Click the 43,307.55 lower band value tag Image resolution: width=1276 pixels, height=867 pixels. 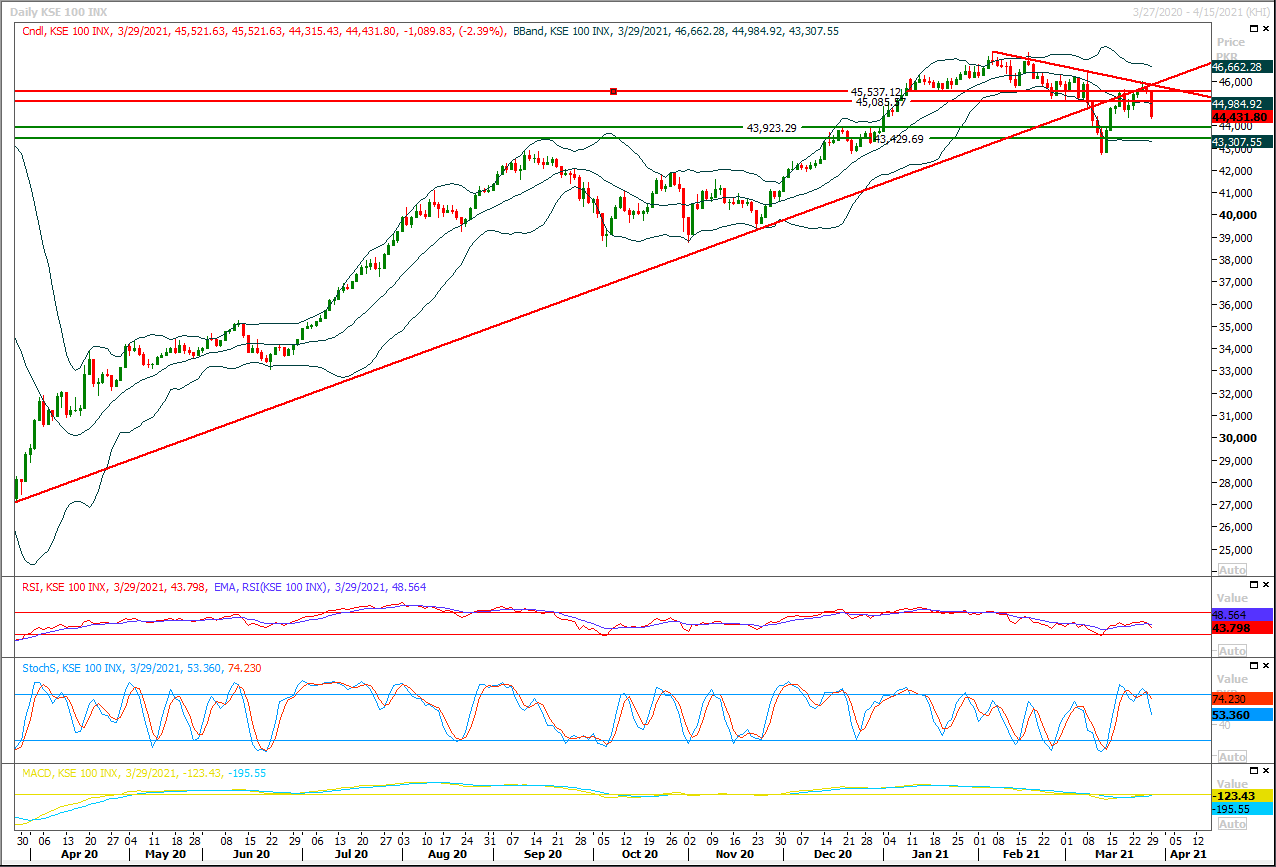coord(1240,143)
